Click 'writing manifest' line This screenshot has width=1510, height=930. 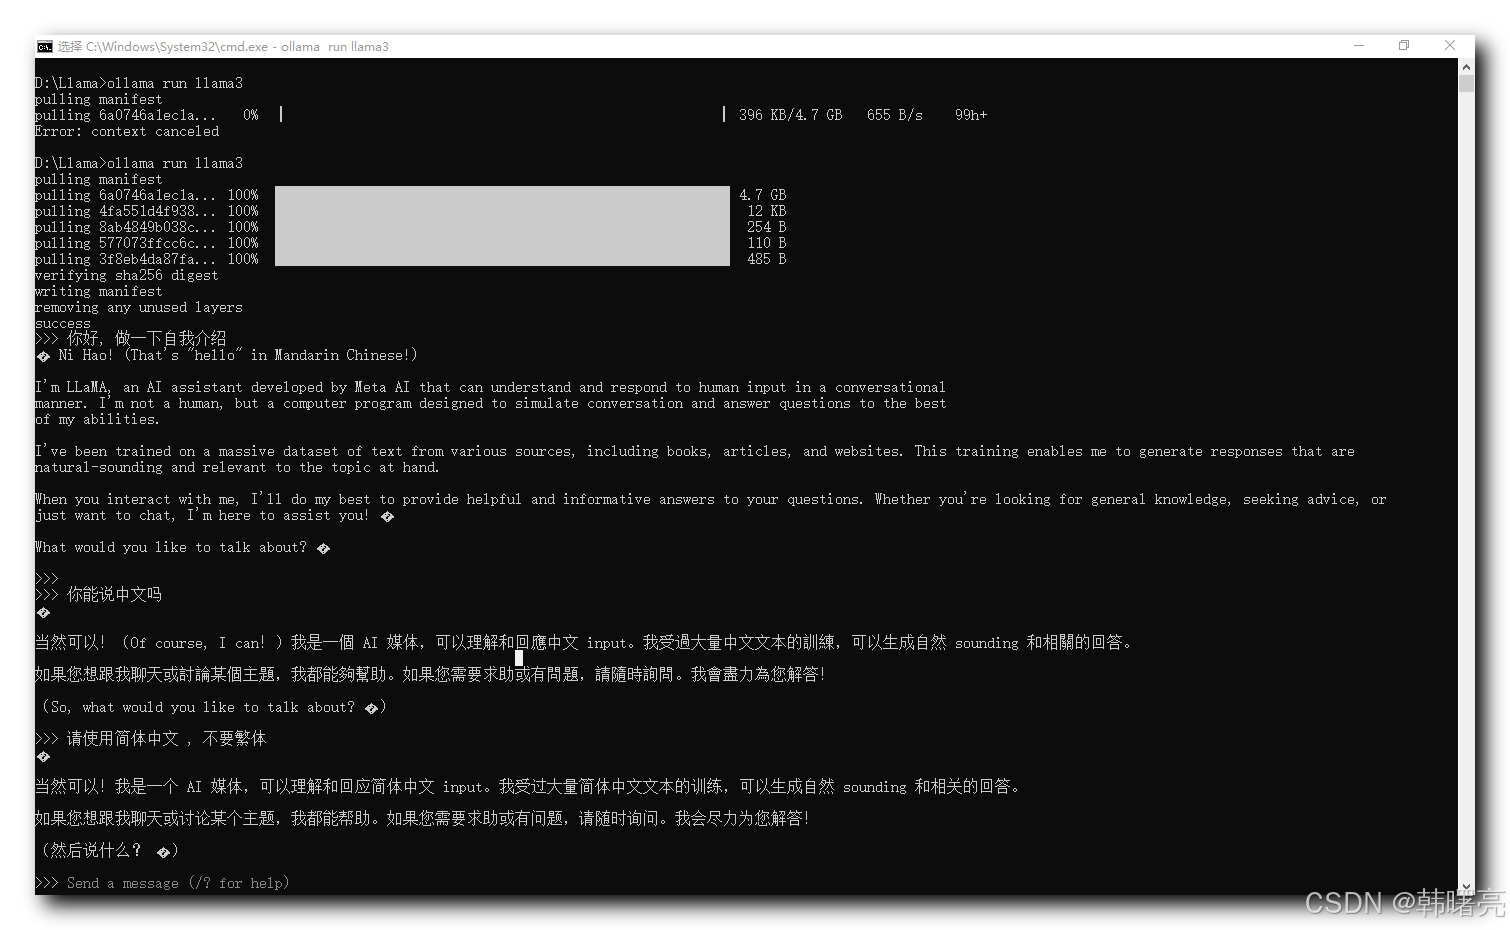pos(99,291)
